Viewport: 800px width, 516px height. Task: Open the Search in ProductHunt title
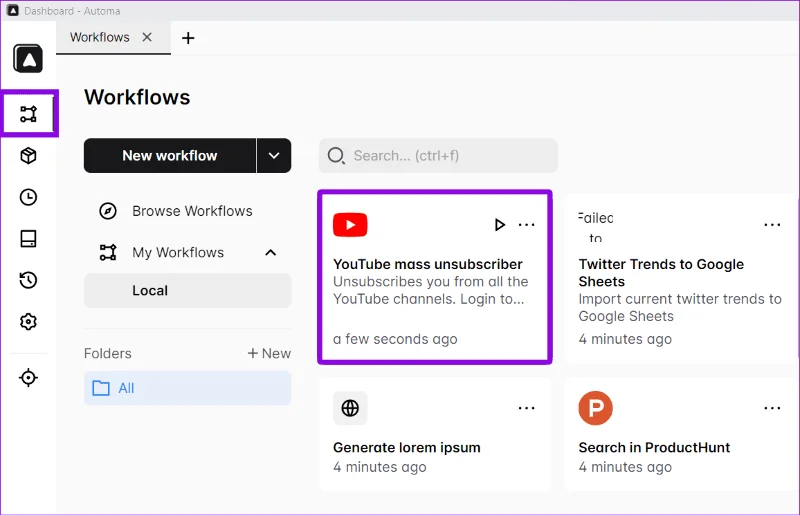point(654,448)
